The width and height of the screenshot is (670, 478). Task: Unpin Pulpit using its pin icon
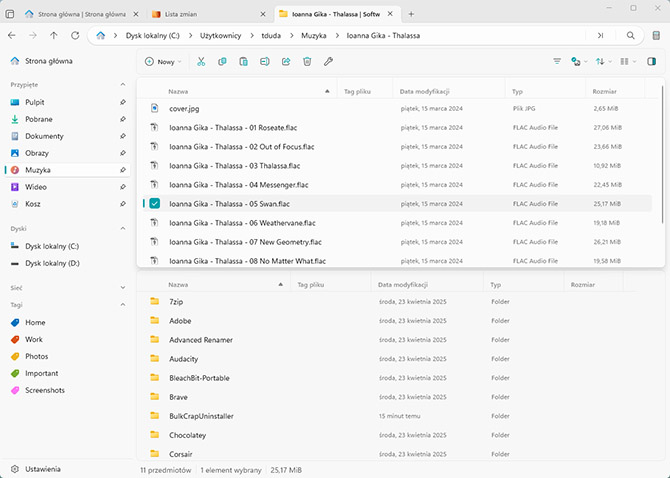(123, 102)
